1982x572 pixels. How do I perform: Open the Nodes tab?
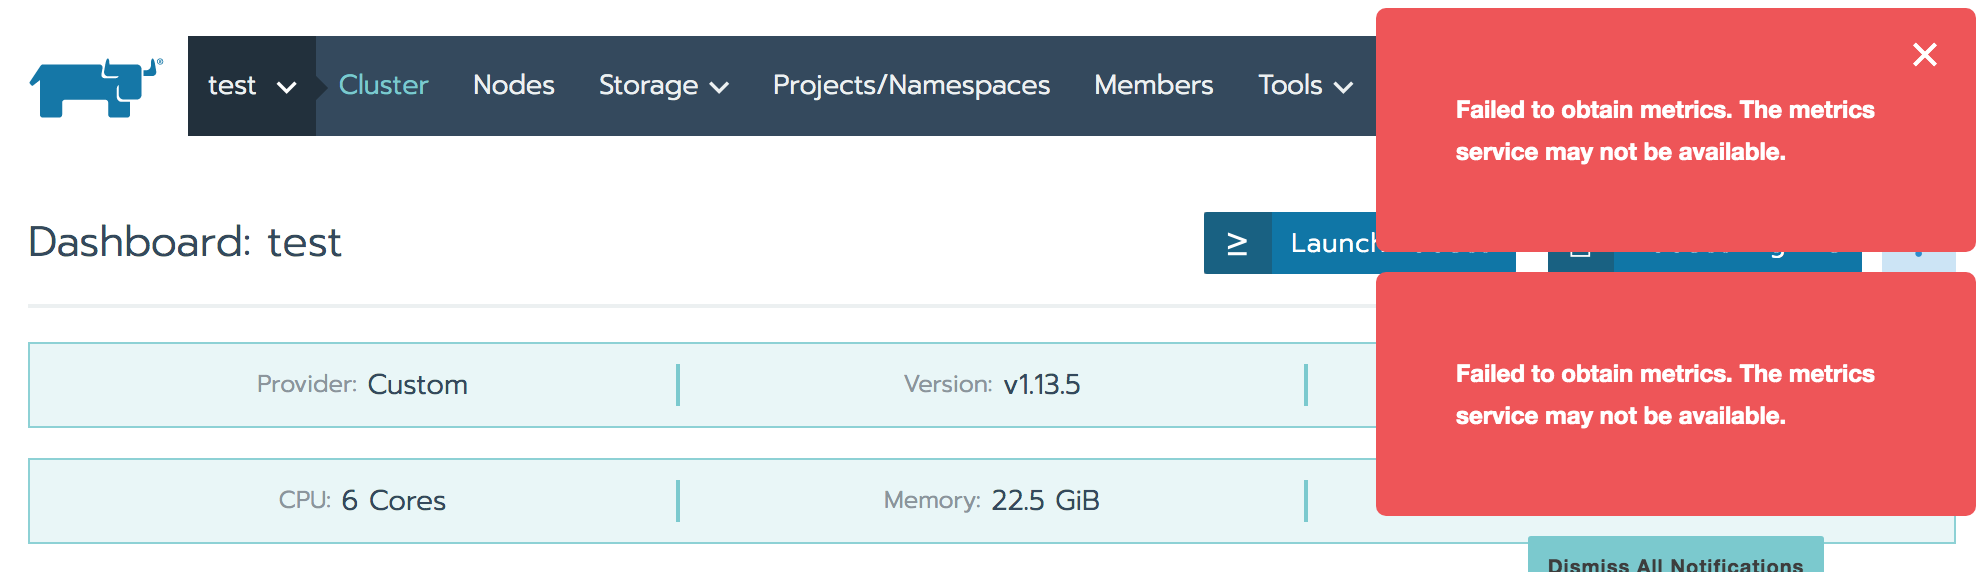pos(513,86)
